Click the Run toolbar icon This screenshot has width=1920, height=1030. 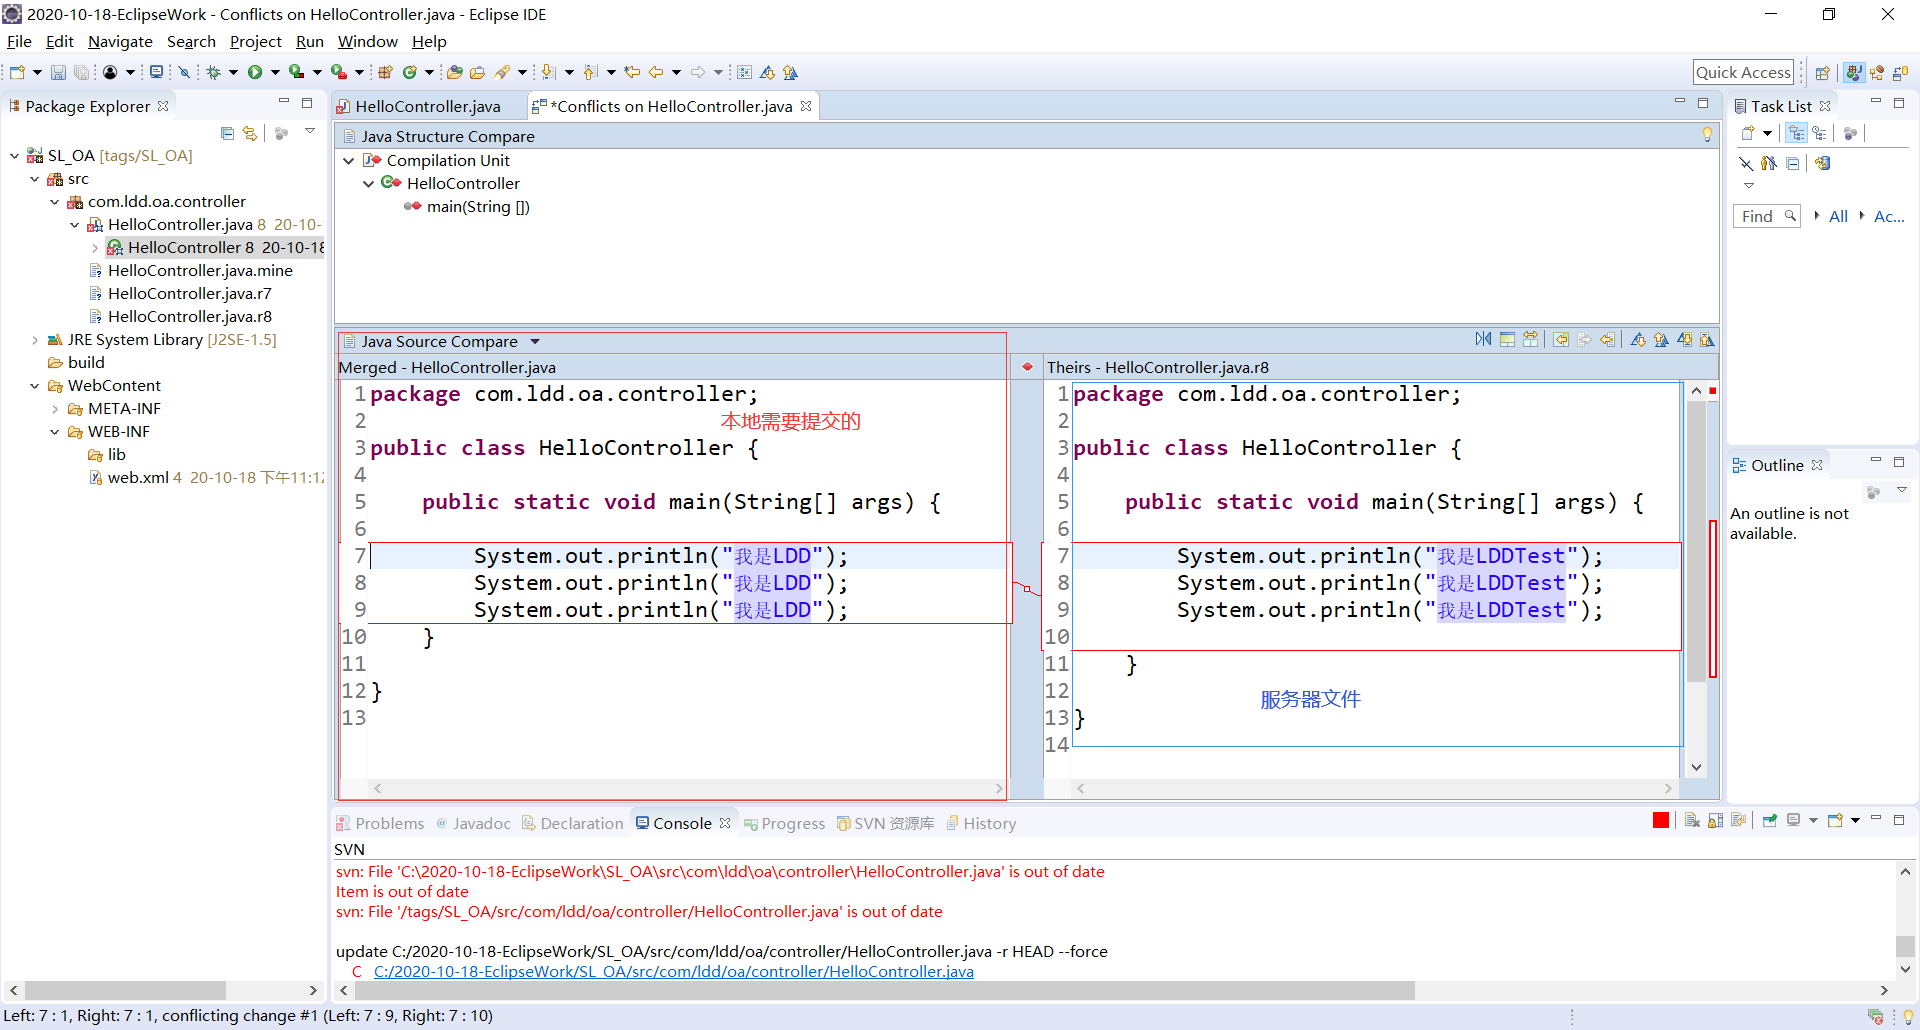point(256,71)
